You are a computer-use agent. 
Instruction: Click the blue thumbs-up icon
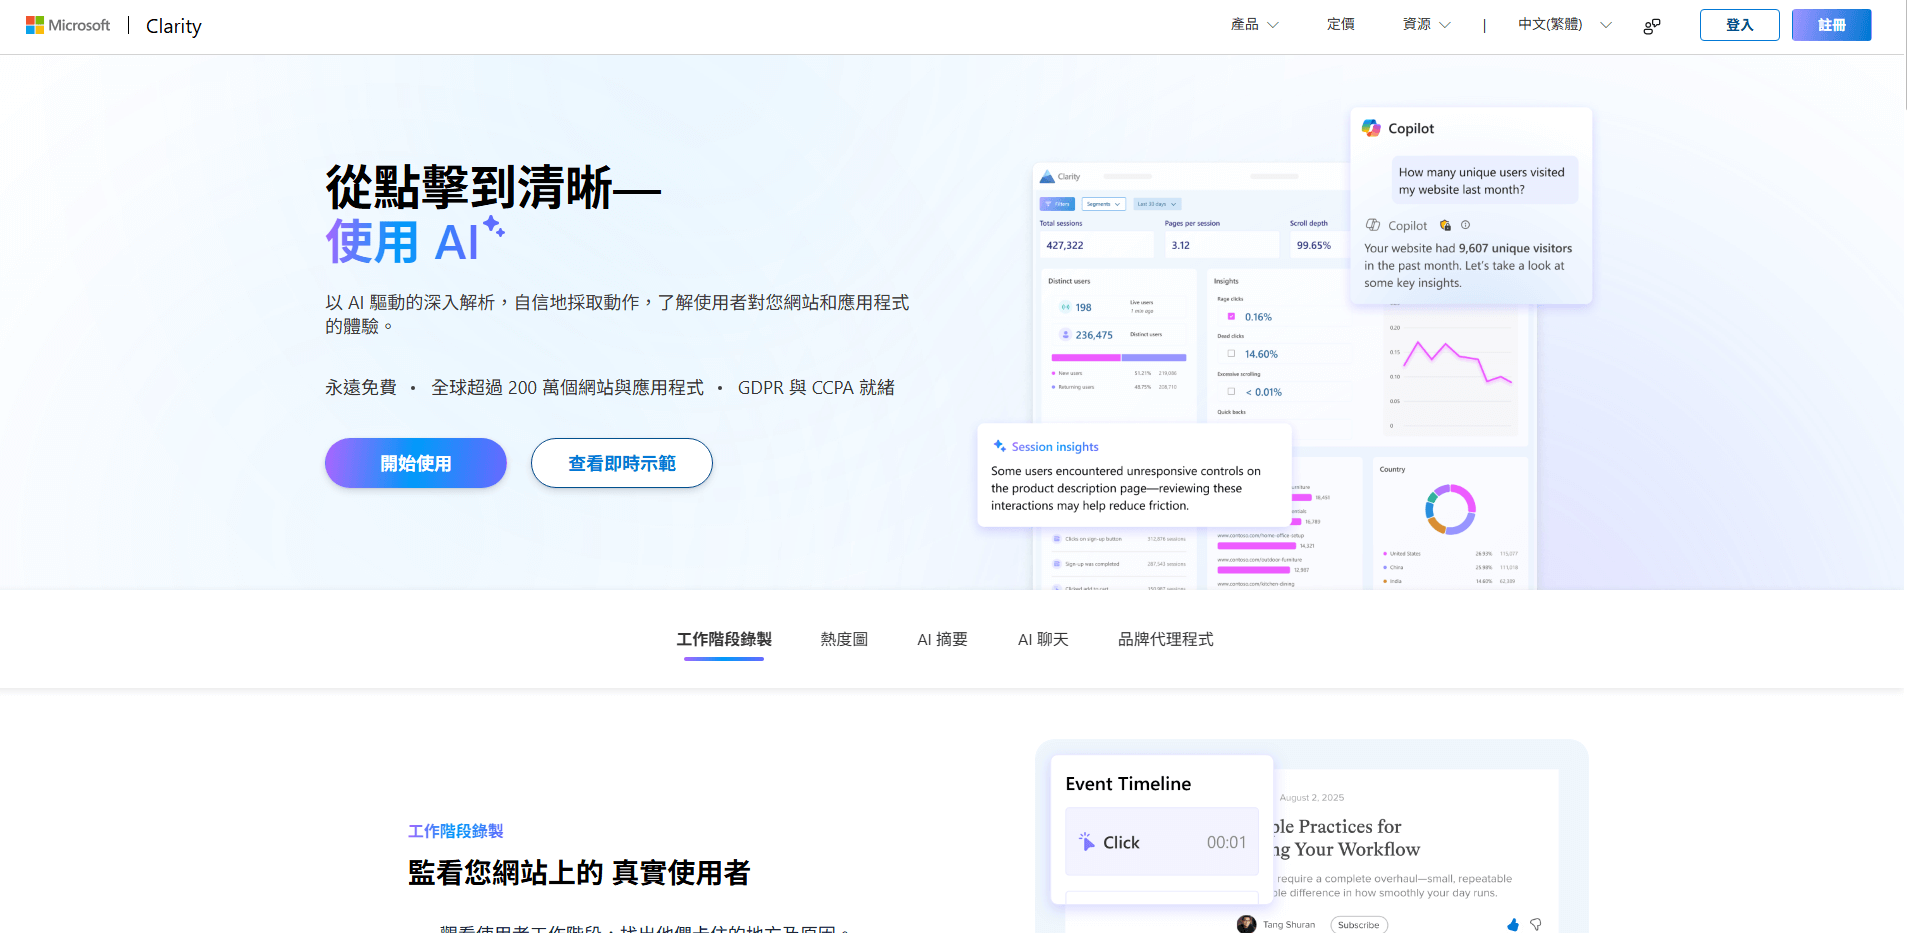[1512, 925]
